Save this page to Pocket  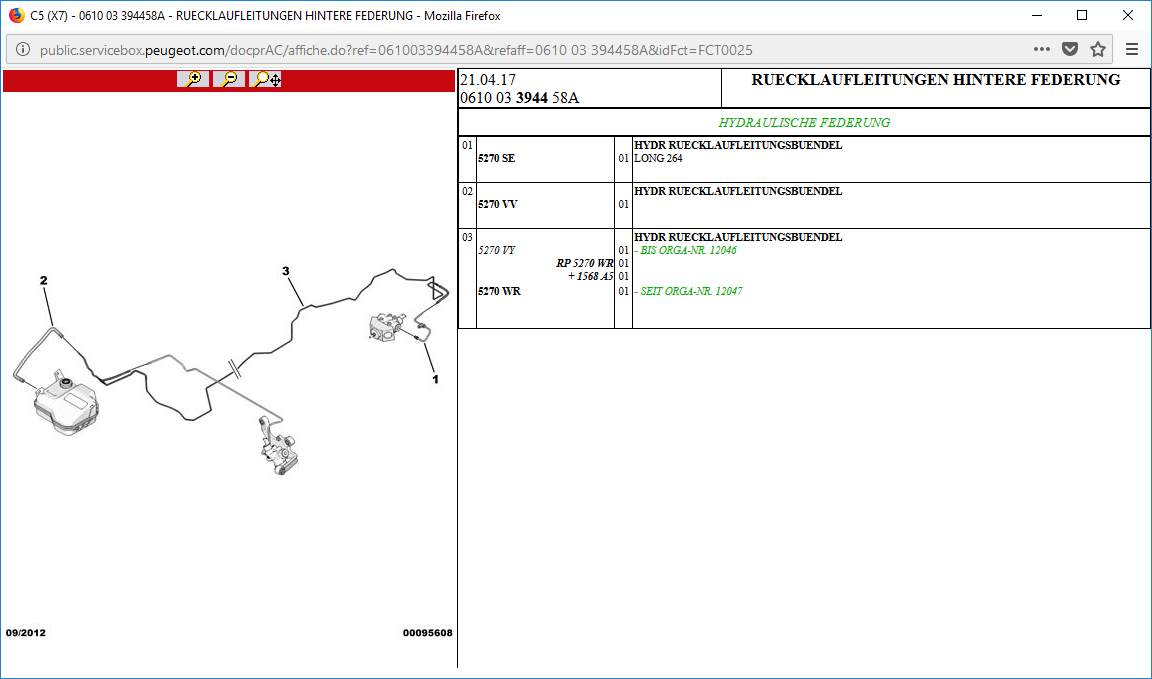pyautogui.click(x=1070, y=49)
